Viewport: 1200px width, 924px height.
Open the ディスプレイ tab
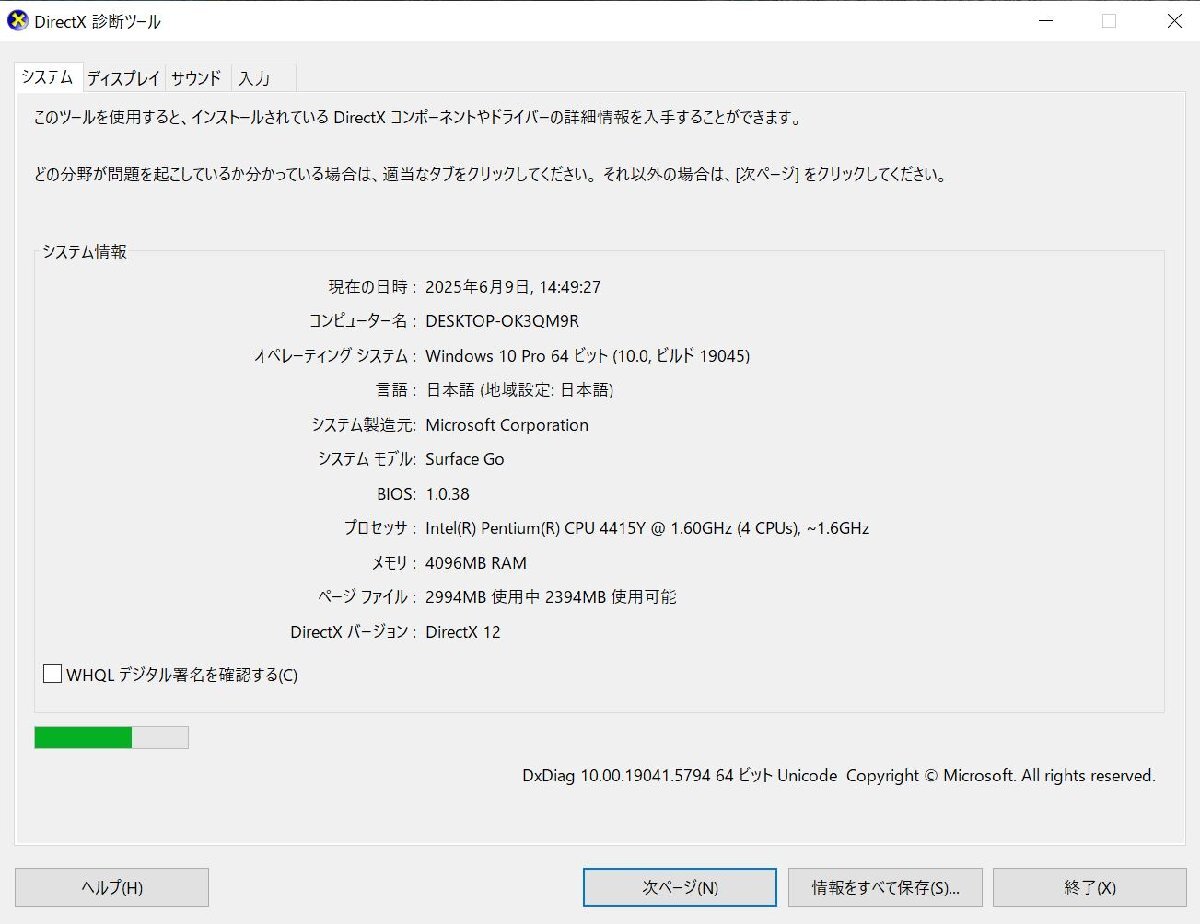click(x=123, y=78)
